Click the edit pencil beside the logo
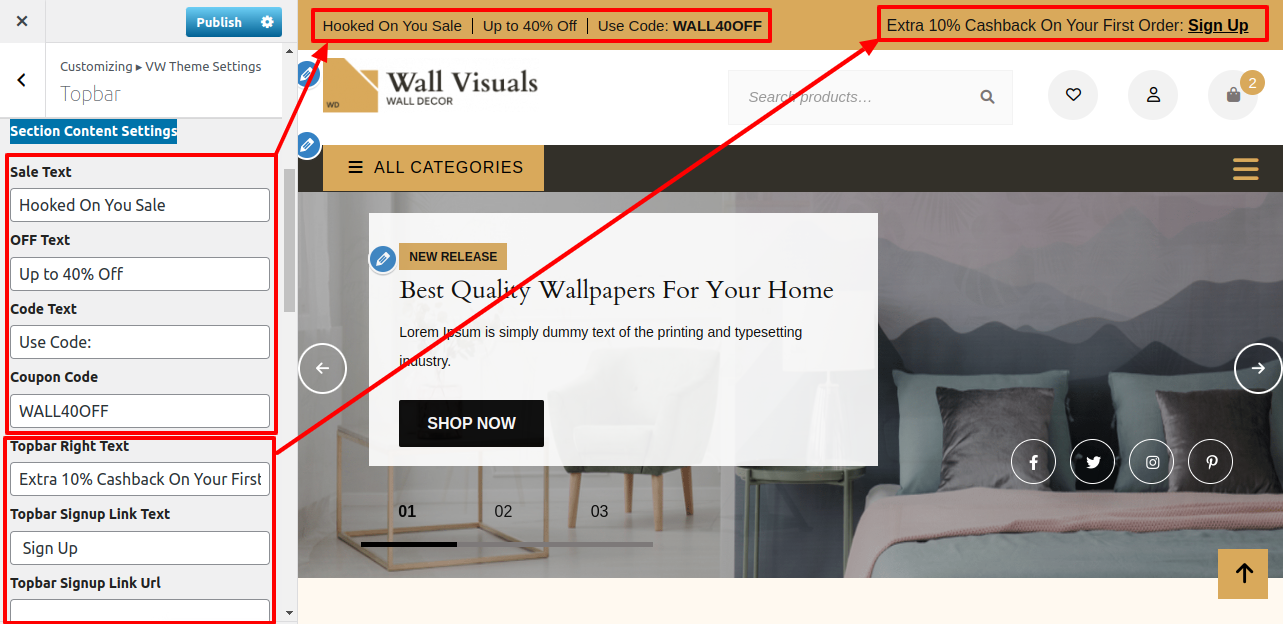The width and height of the screenshot is (1283, 624). tap(308, 73)
